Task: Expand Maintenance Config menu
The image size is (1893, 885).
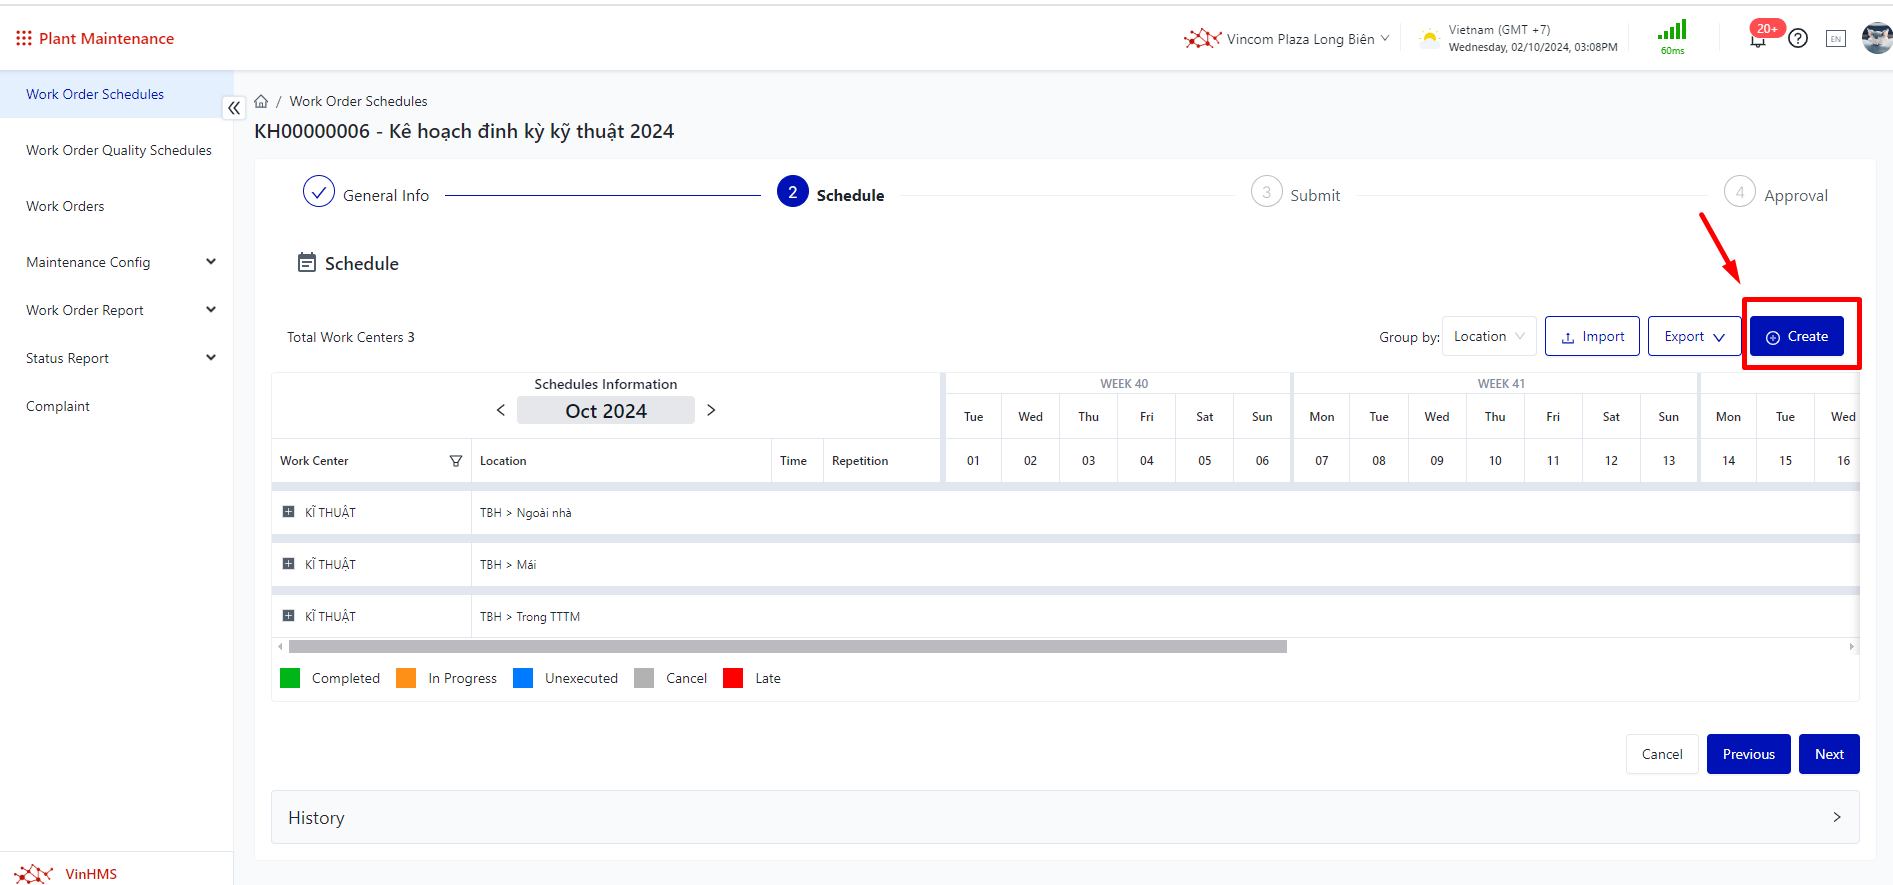Action: (120, 262)
